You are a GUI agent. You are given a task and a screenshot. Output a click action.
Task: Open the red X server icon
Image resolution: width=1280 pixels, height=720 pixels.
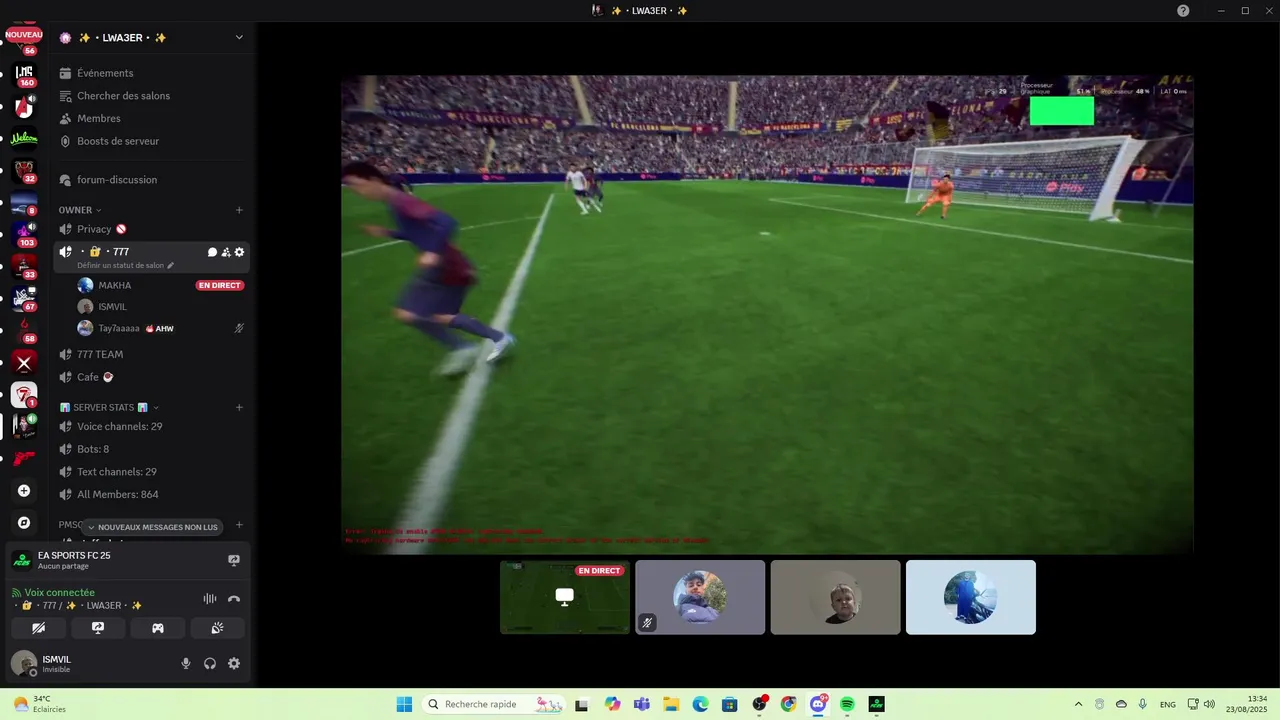[x=24, y=363]
